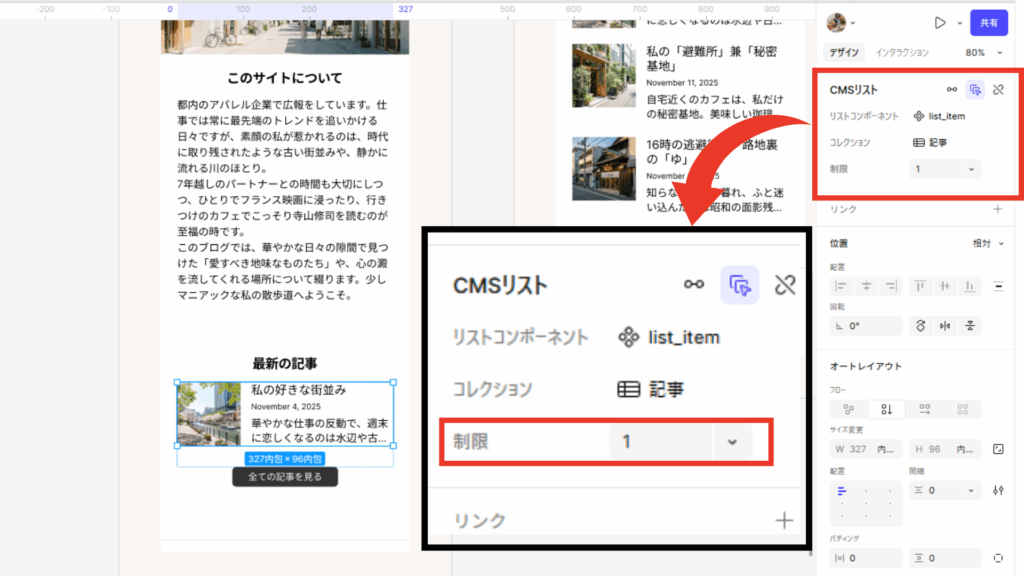1024x576 pixels.
Task: Click the rotate 90 degrees icon
Action: [x=921, y=326]
